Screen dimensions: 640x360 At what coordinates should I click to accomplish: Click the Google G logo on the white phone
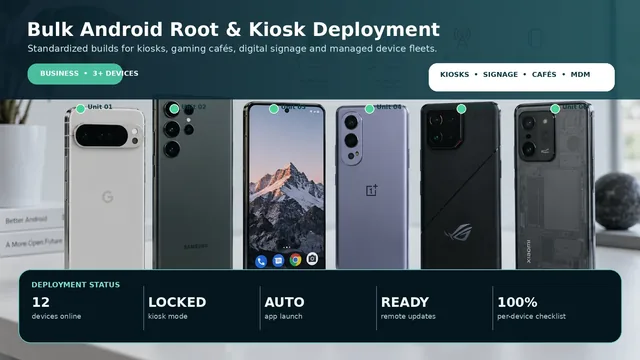pos(108,197)
